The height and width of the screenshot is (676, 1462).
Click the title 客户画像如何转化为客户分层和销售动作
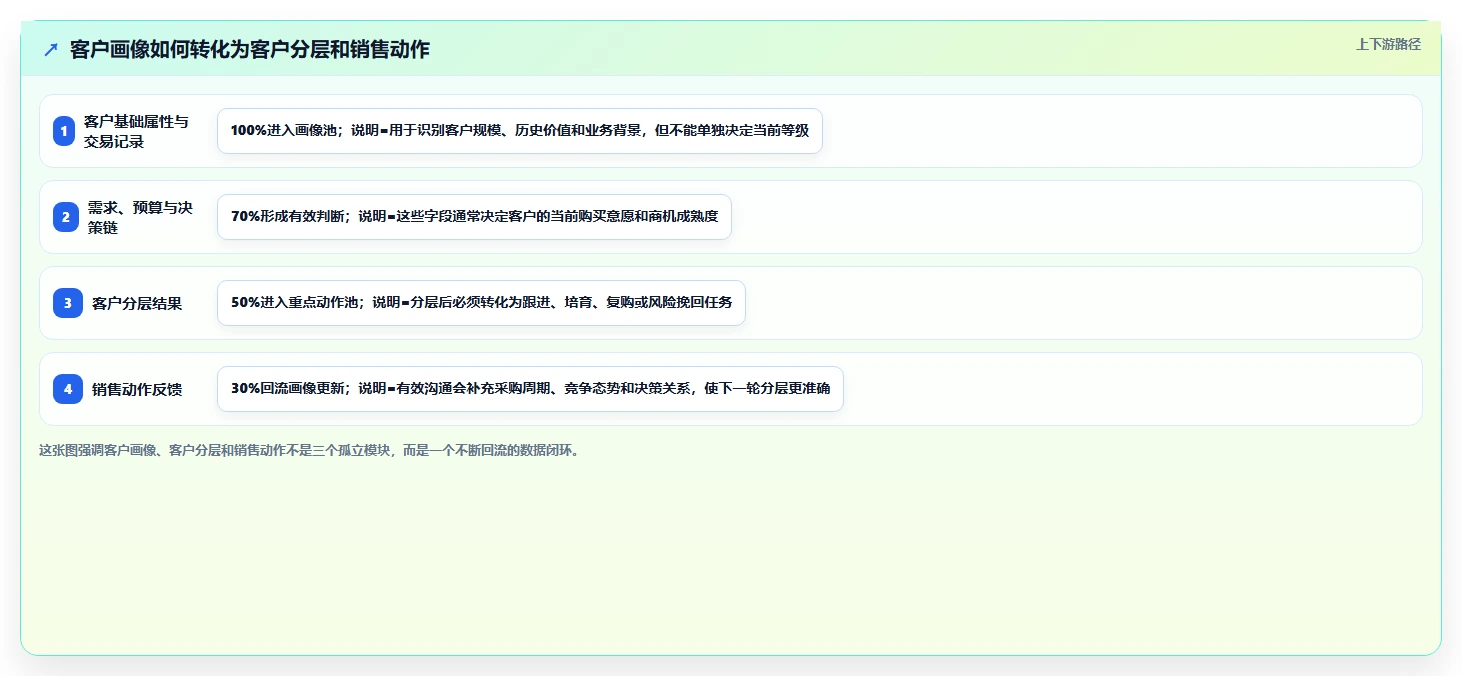click(250, 49)
